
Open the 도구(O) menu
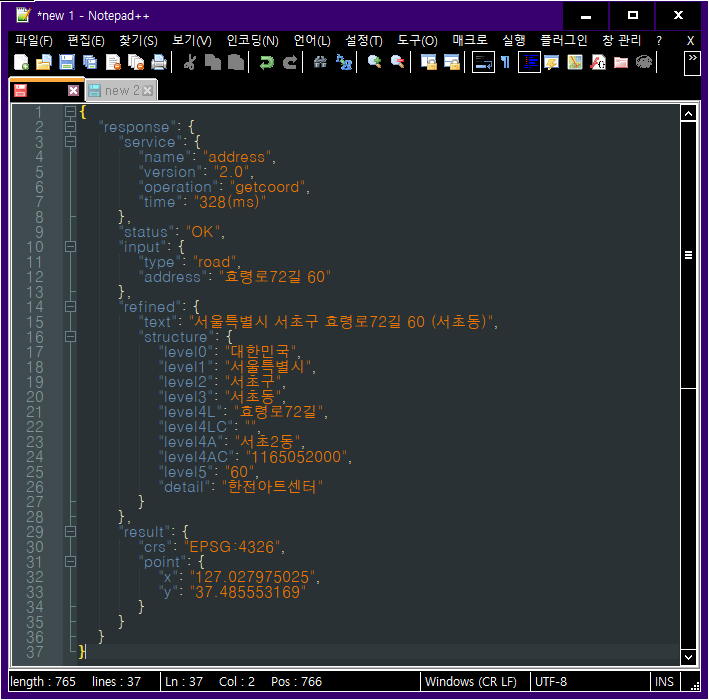tap(417, 41)
